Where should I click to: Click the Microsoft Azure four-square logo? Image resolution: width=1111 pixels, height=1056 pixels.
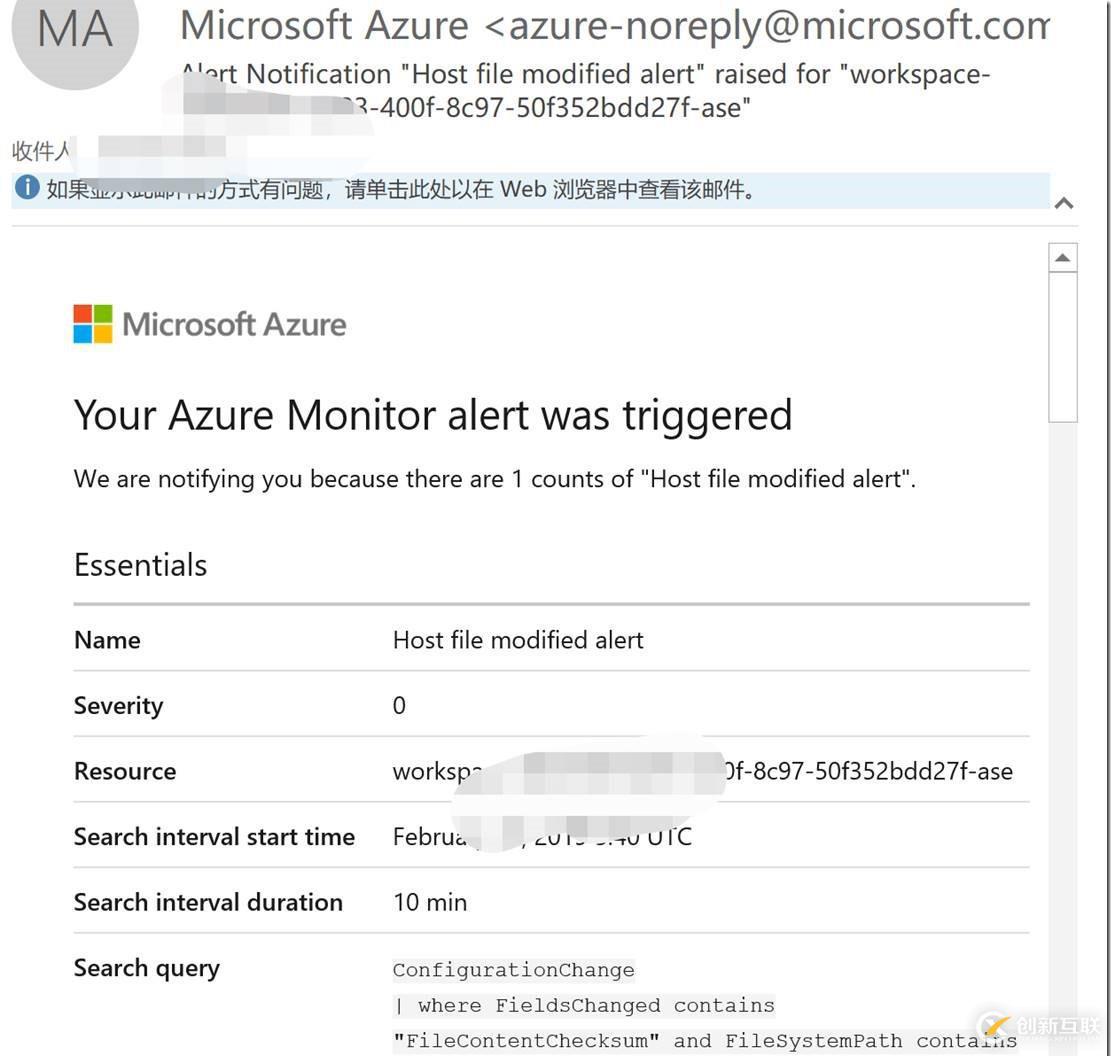point(91,323)
